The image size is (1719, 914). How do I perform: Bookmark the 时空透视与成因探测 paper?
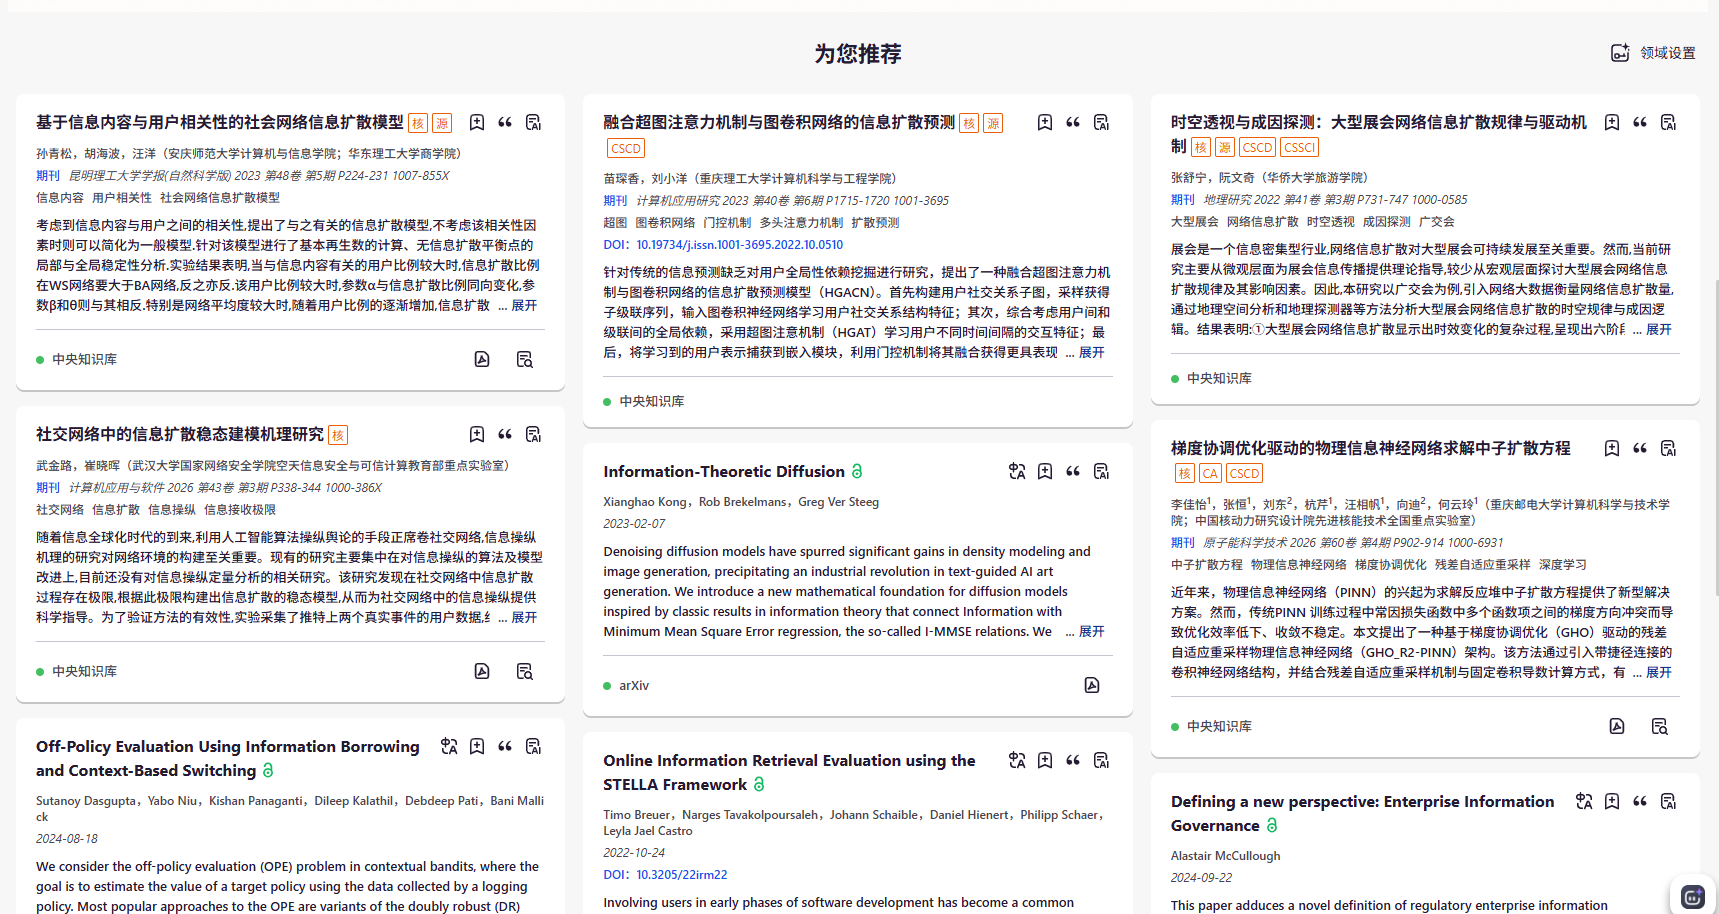click(1612, 122)
